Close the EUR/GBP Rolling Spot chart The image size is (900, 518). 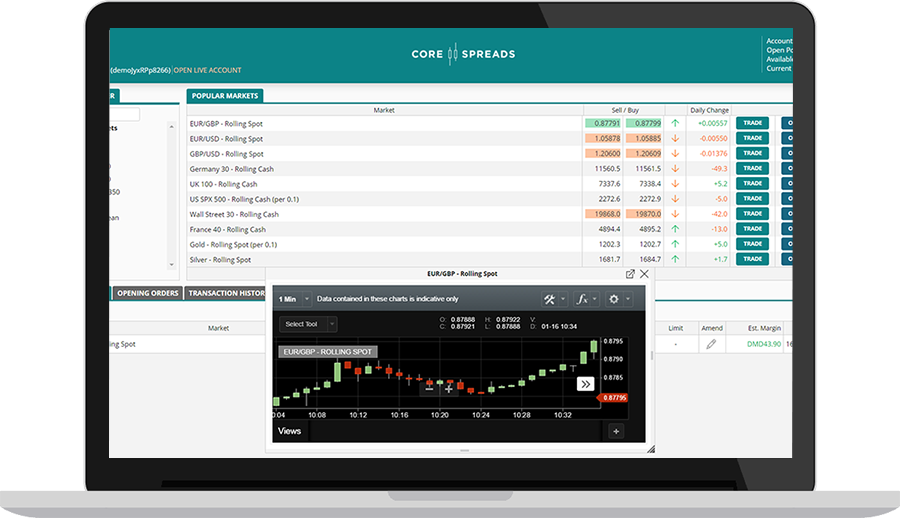click(645, 274)
